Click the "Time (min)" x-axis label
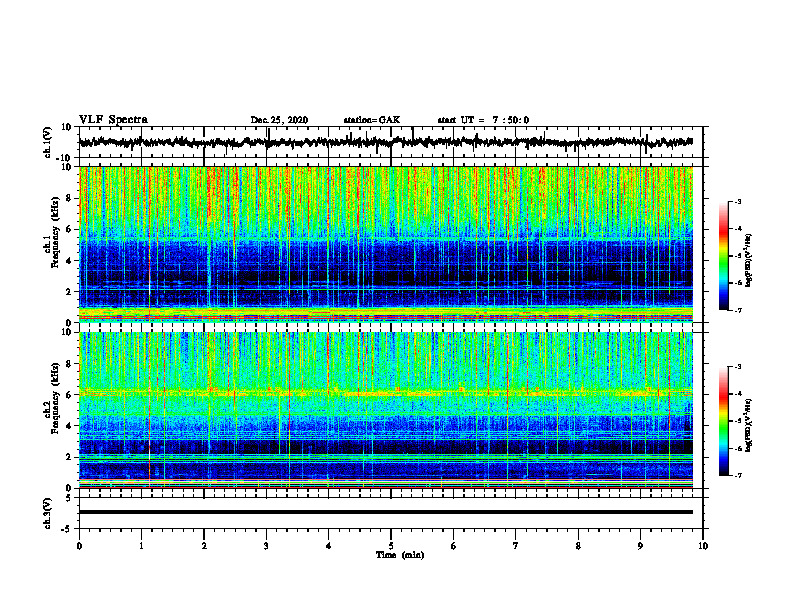This screenshot has height=612, width=792. (400, 555)
